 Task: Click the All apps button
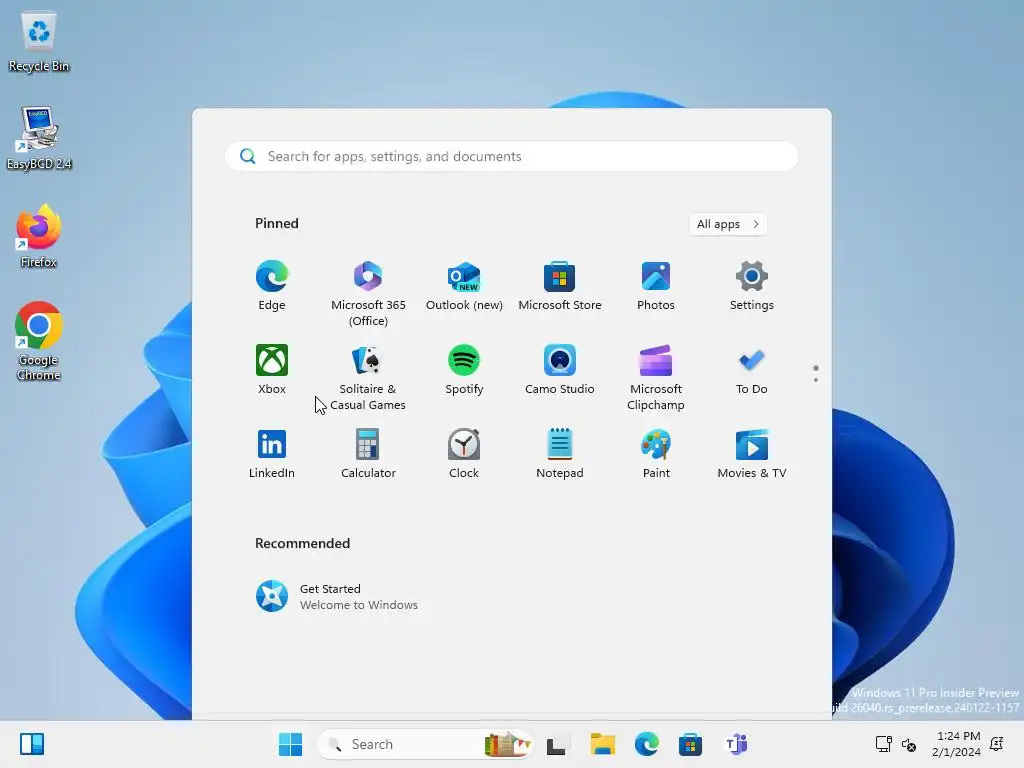728,224
